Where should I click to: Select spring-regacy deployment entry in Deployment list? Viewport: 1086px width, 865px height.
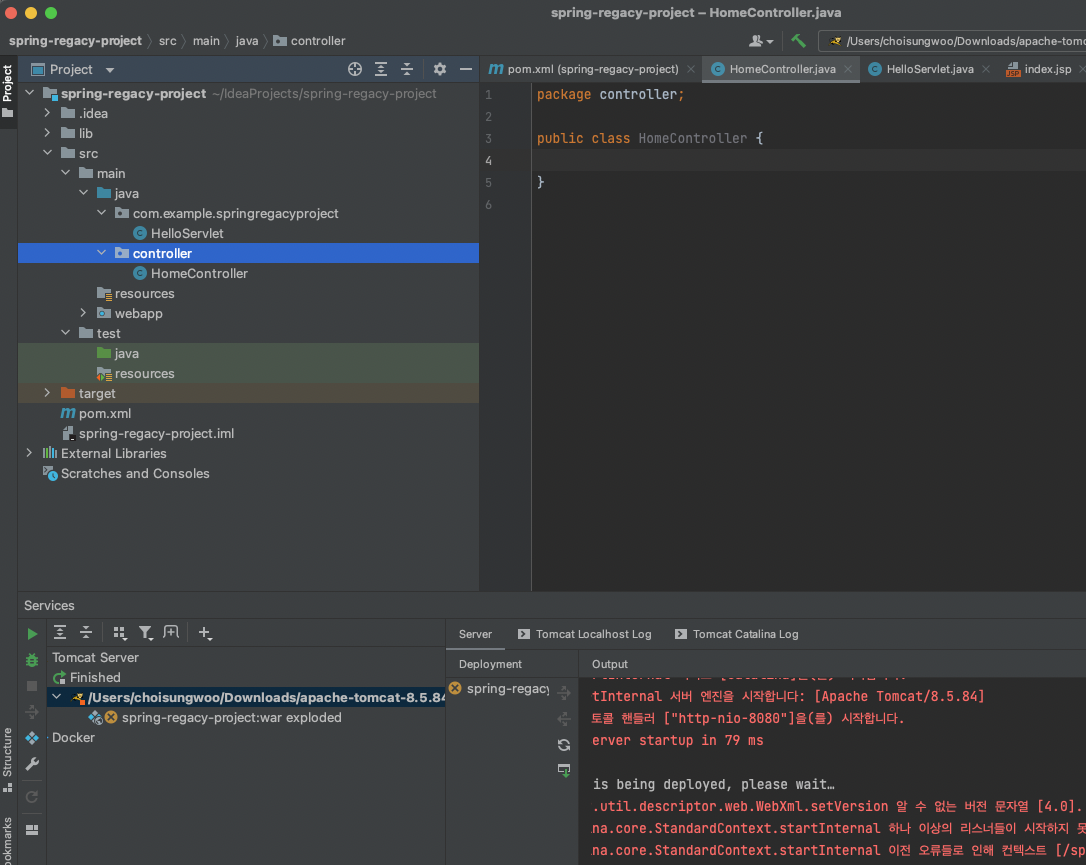[x=499, y=688]
